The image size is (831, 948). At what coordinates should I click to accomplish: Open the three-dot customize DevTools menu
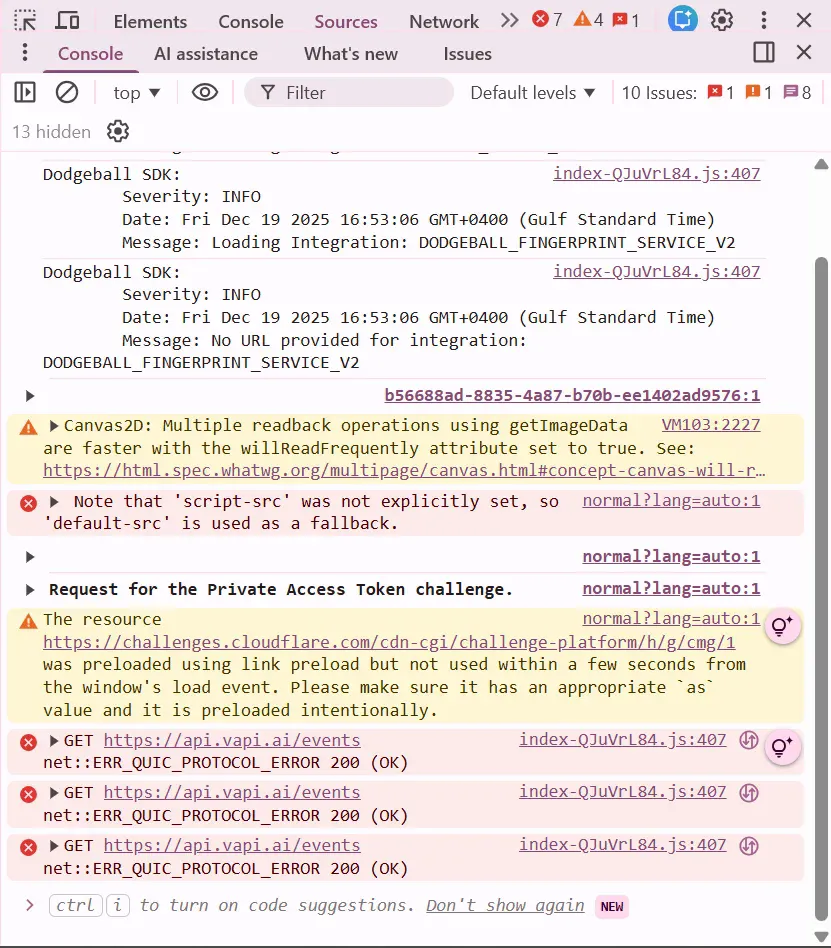tap(763, 20)
